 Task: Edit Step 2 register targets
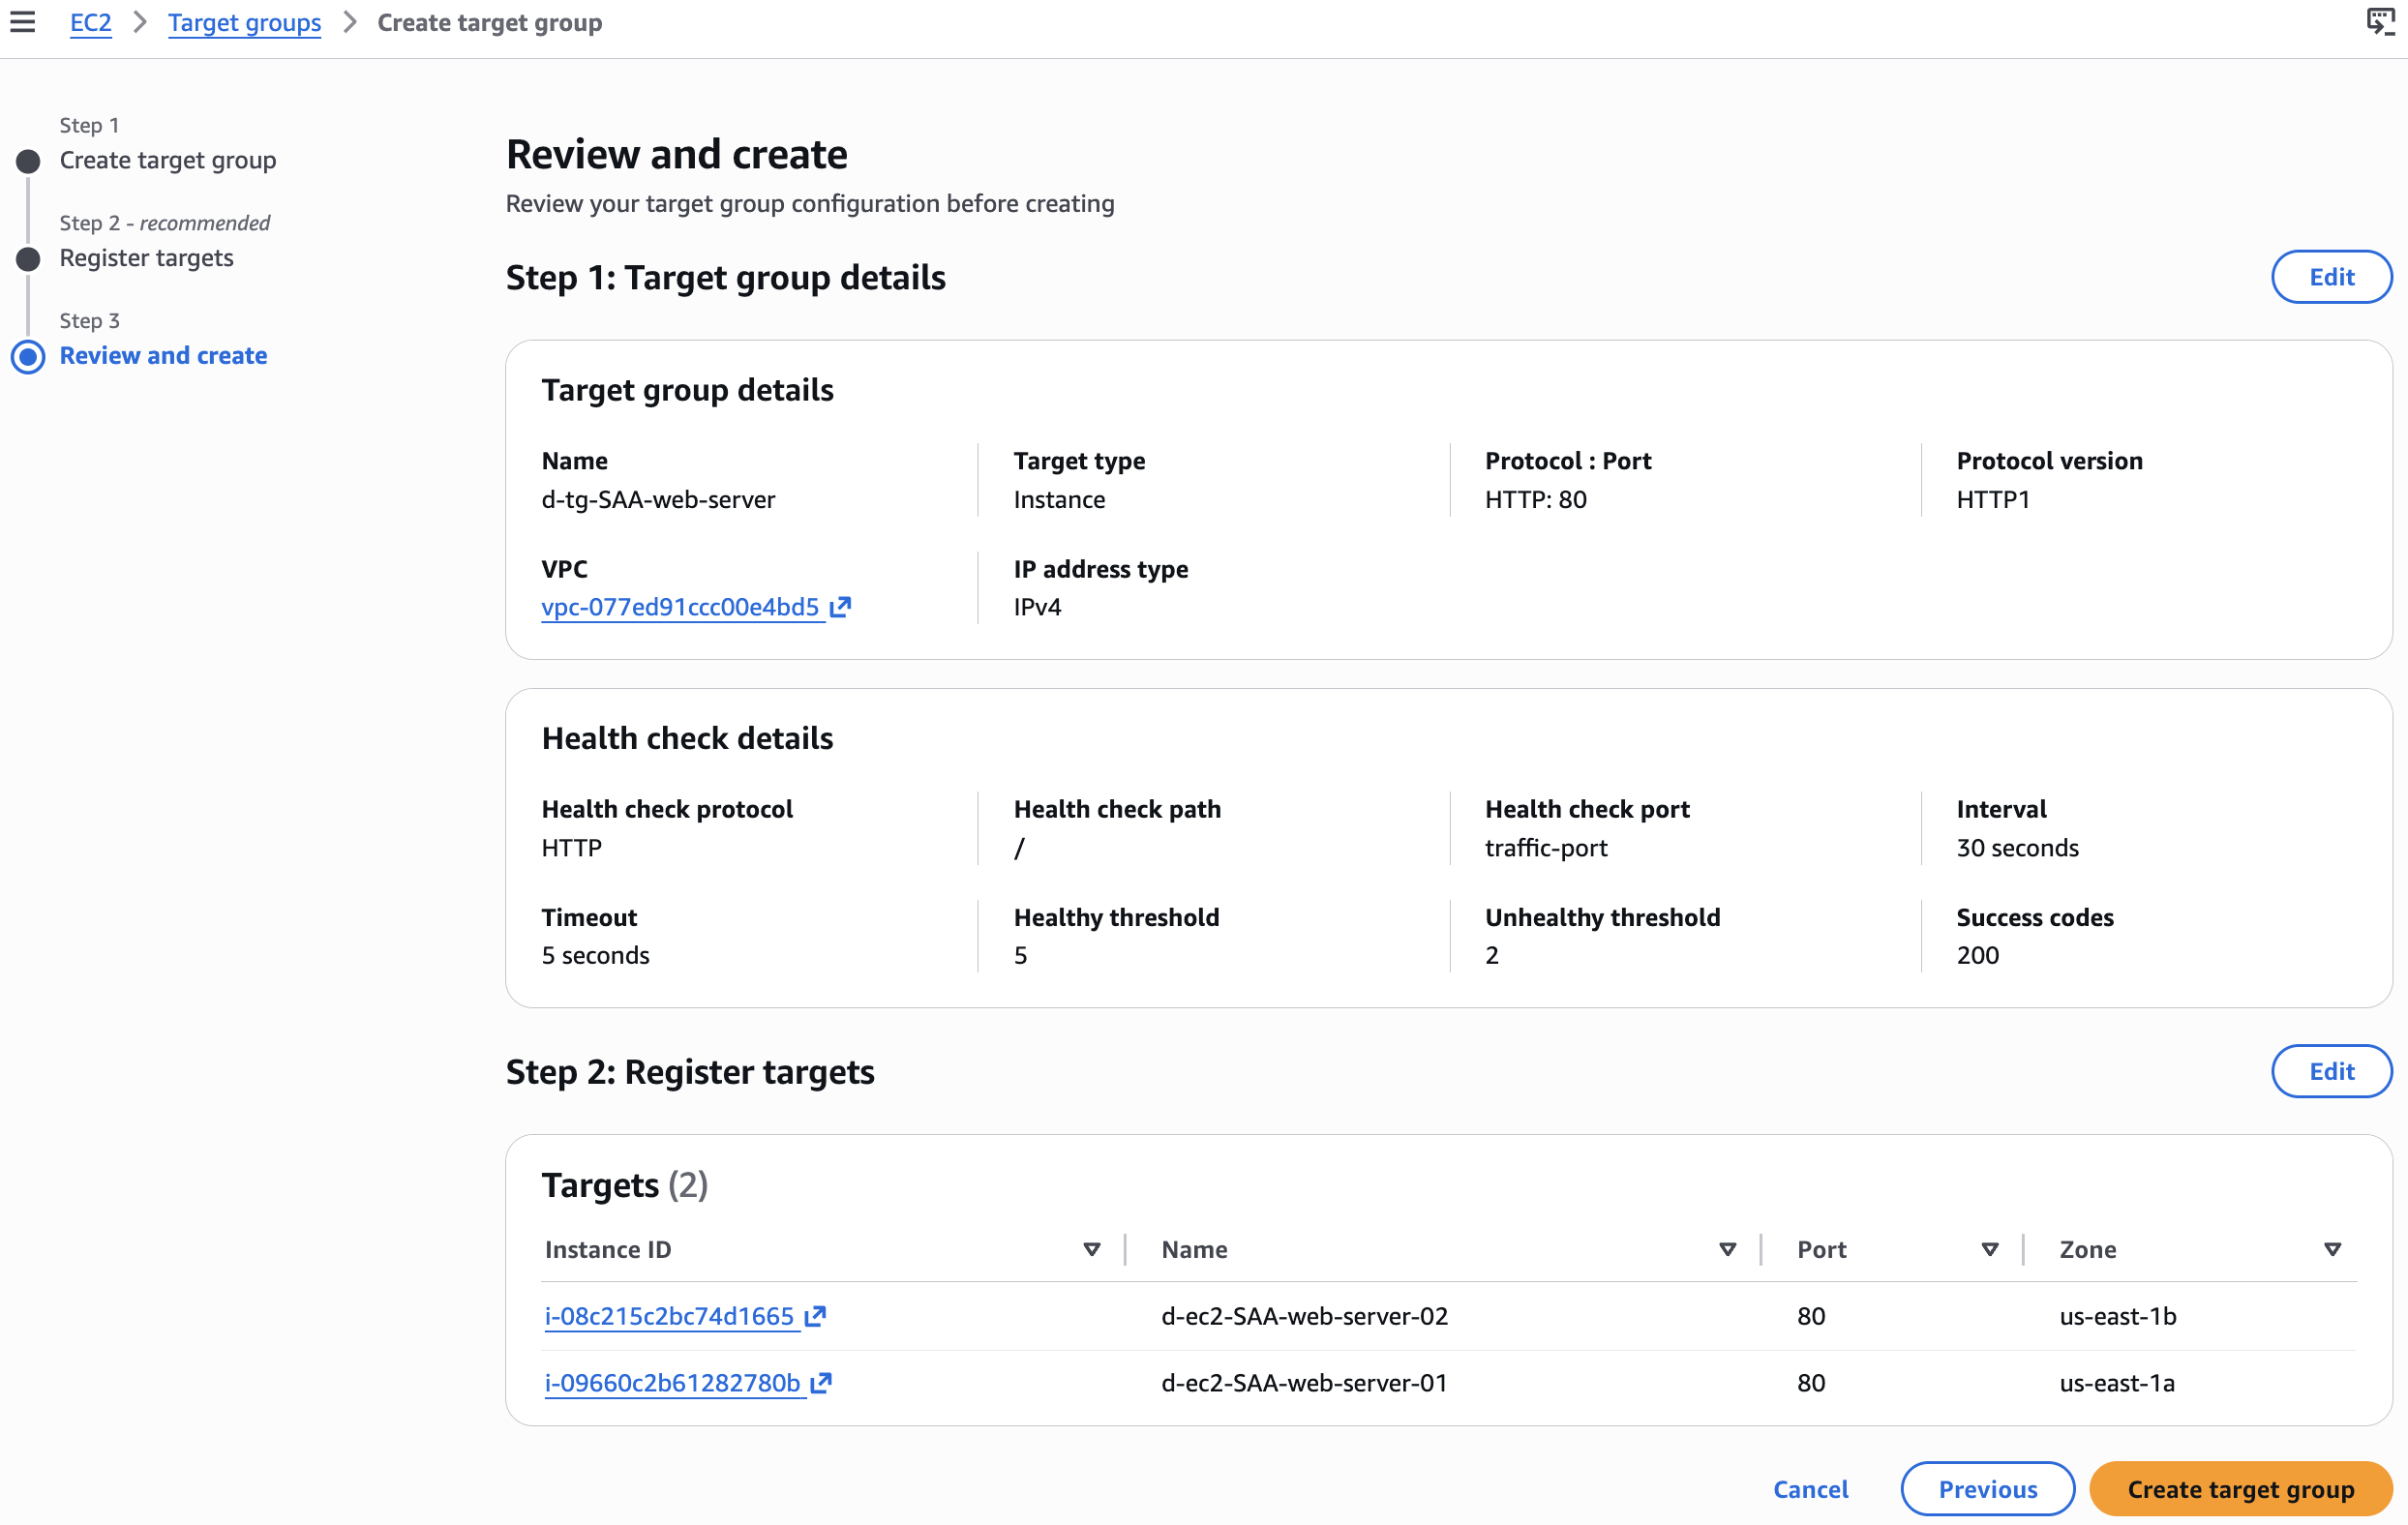[x=2331, y=1071]
